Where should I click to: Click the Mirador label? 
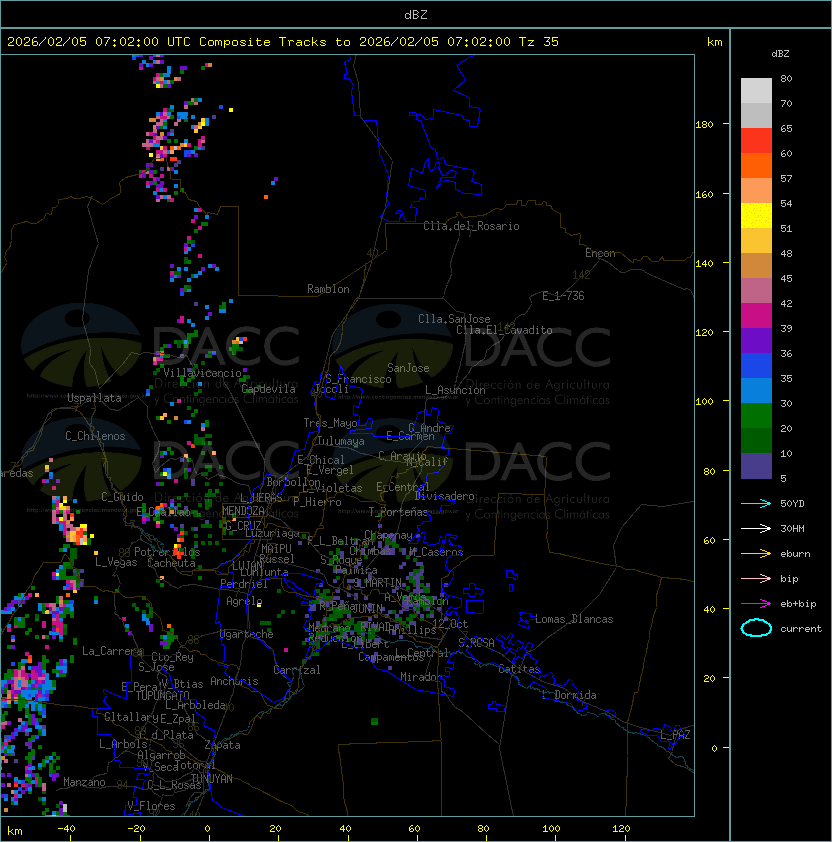coord(421,677)
